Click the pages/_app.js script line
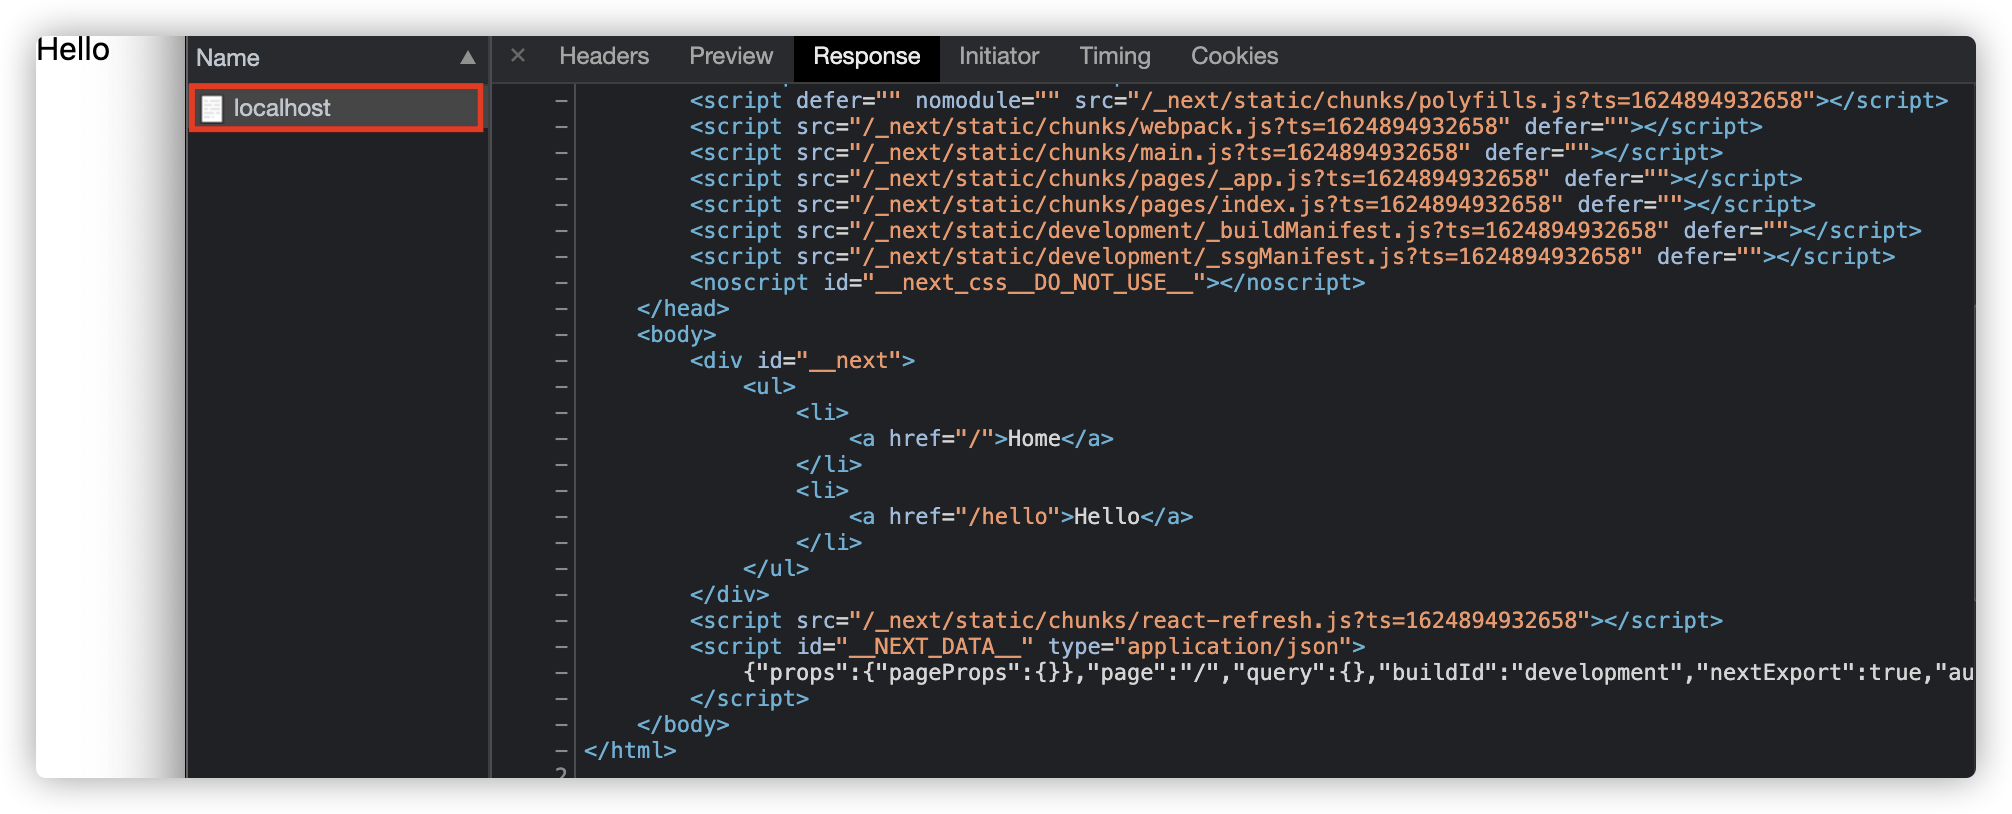 click(x=1245, y=179)
